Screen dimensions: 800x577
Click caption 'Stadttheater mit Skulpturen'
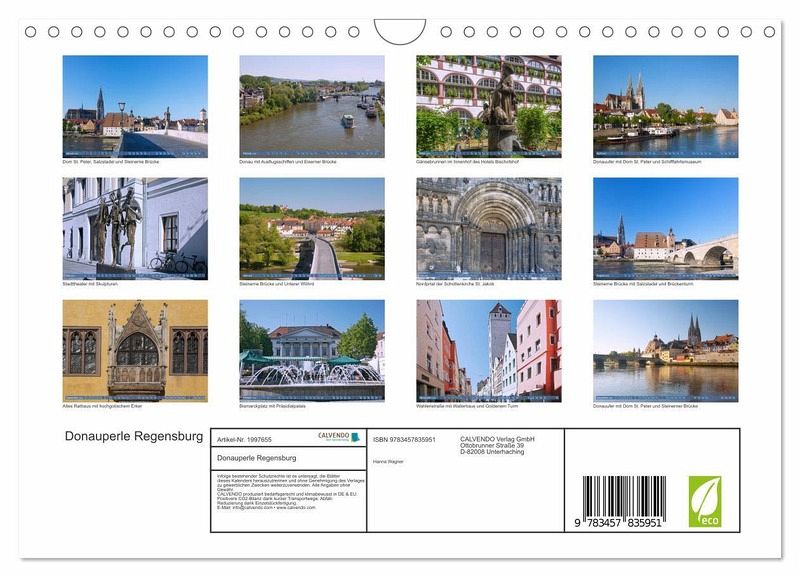(90, 284)
